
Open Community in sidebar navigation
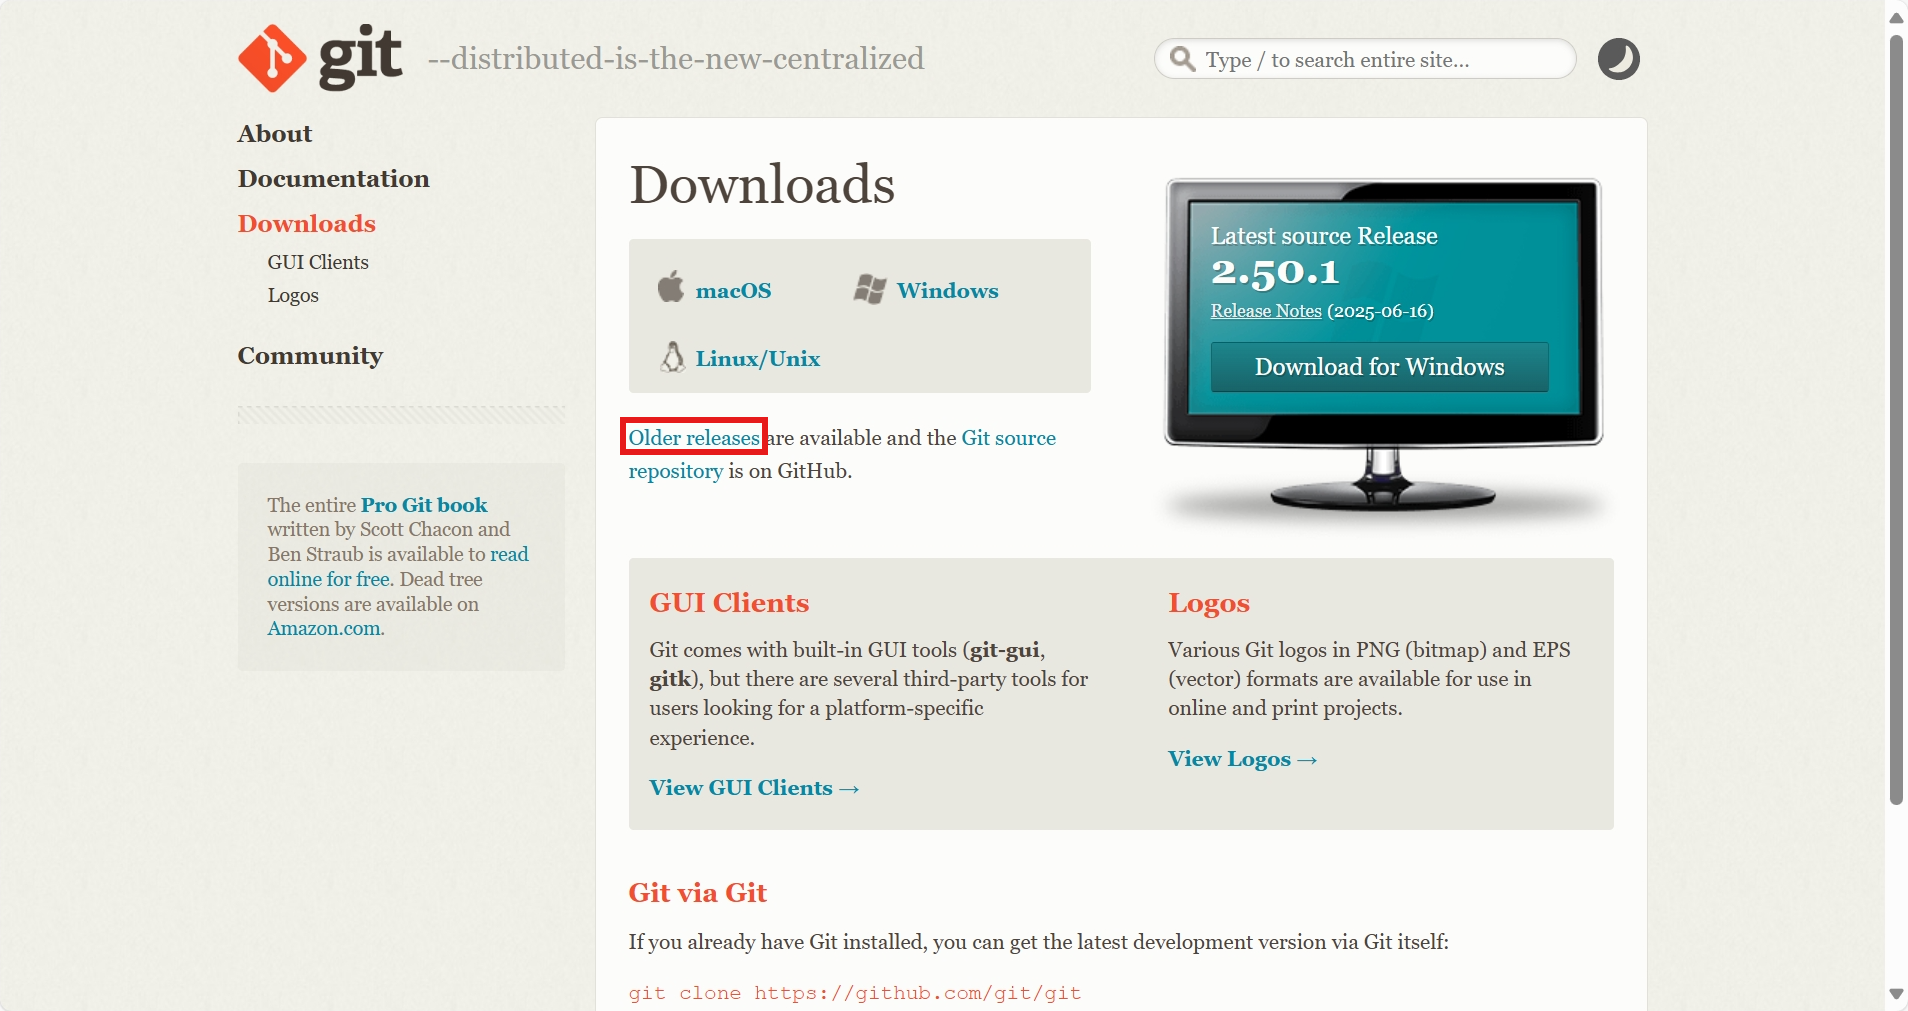pos(310,356)
